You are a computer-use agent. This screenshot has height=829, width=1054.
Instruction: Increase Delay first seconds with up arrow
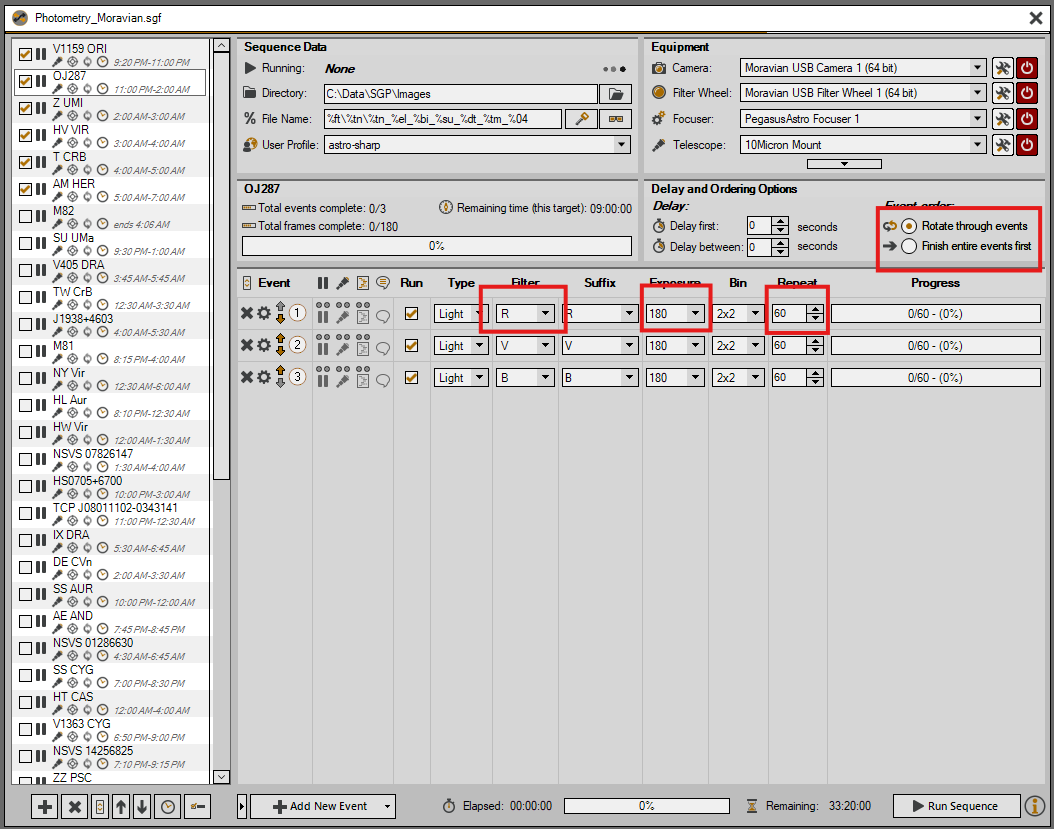coord(781,222)
